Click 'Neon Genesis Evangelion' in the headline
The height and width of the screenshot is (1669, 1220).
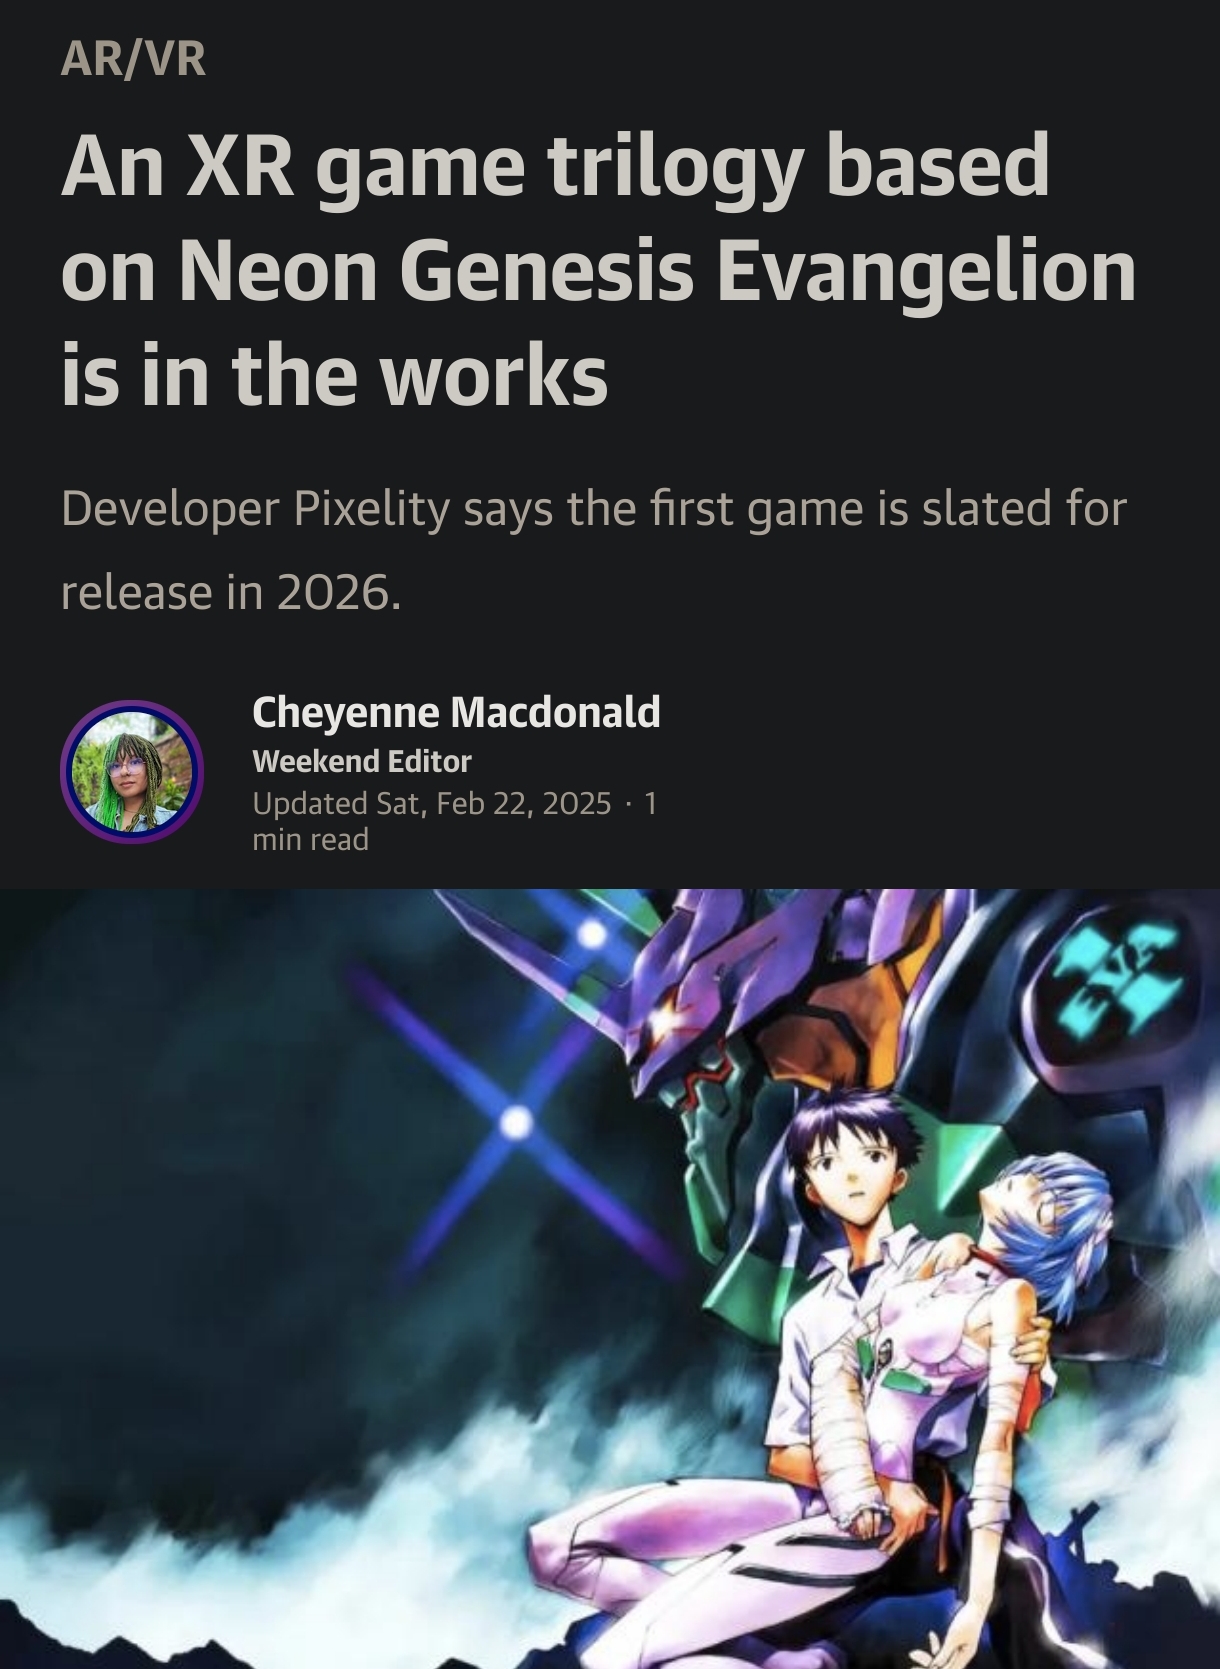click(x=658, y=270)
